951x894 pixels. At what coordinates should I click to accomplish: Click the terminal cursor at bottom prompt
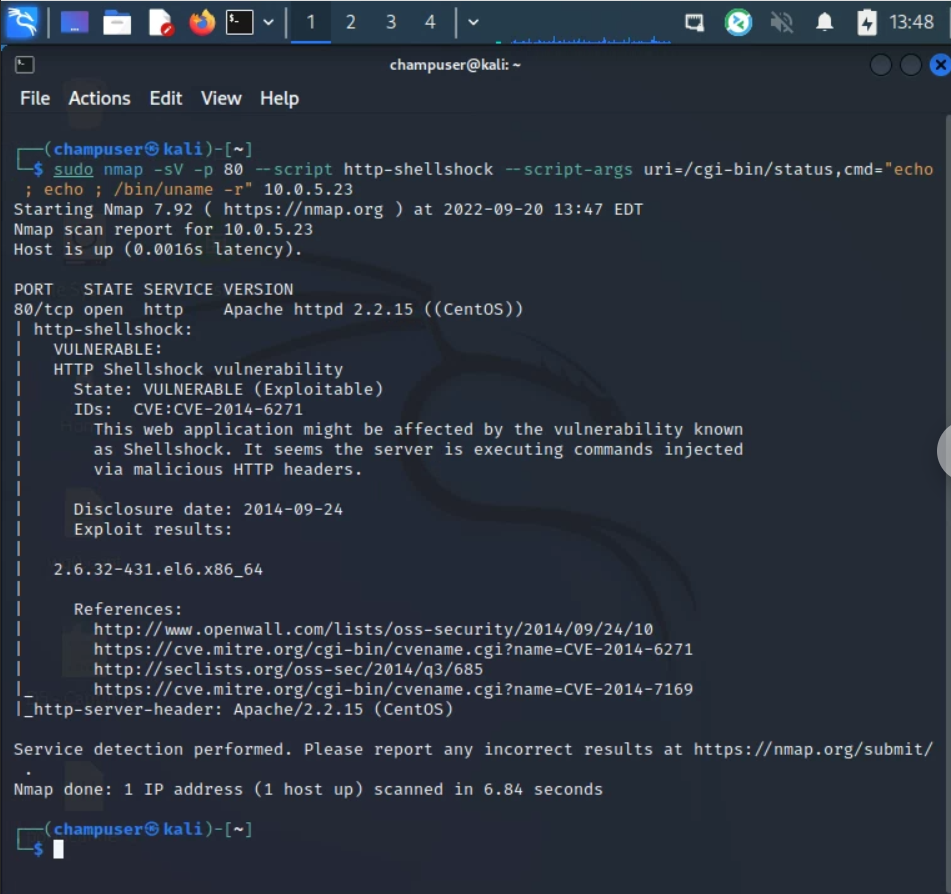(x=58, y=849)
